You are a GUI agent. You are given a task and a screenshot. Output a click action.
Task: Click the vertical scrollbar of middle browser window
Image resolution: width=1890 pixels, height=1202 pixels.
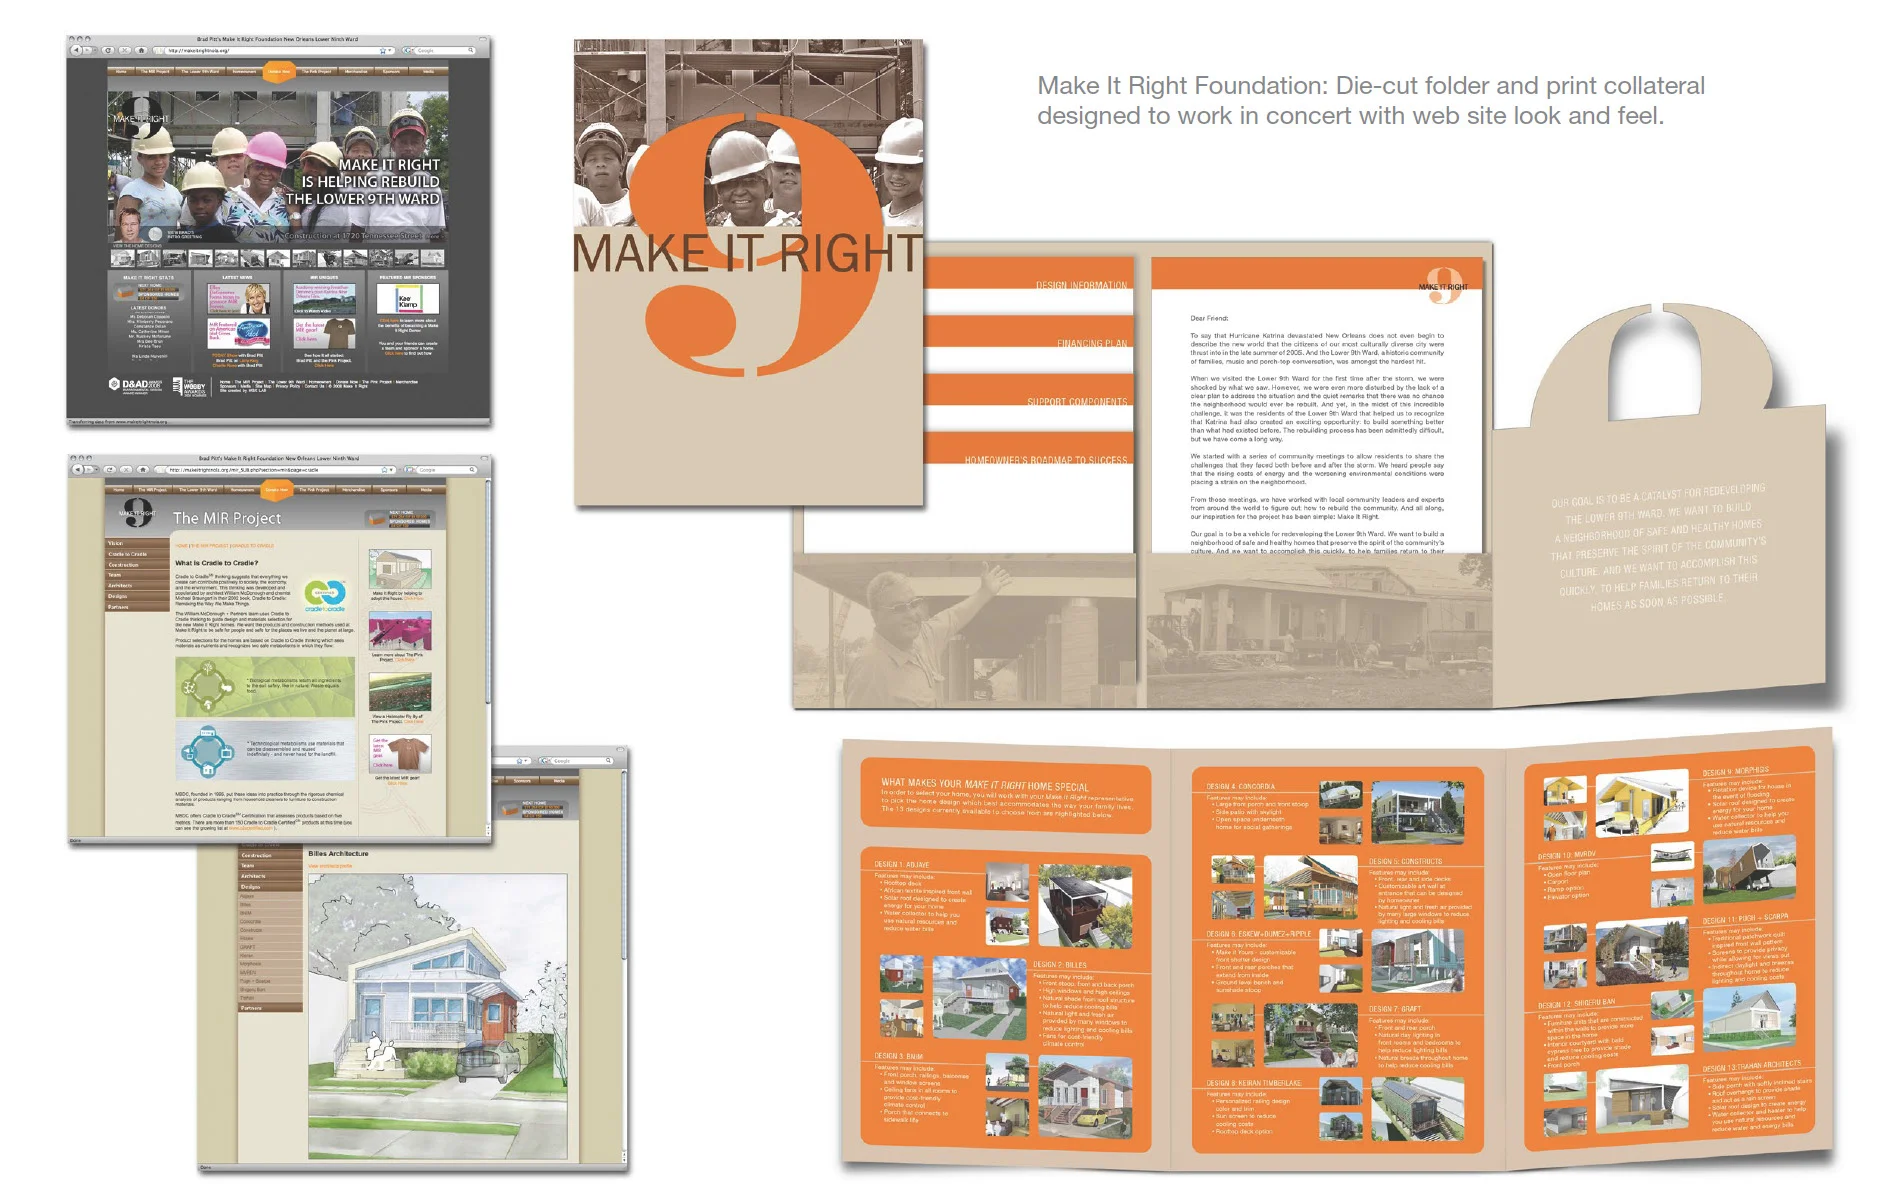(488, 658)
